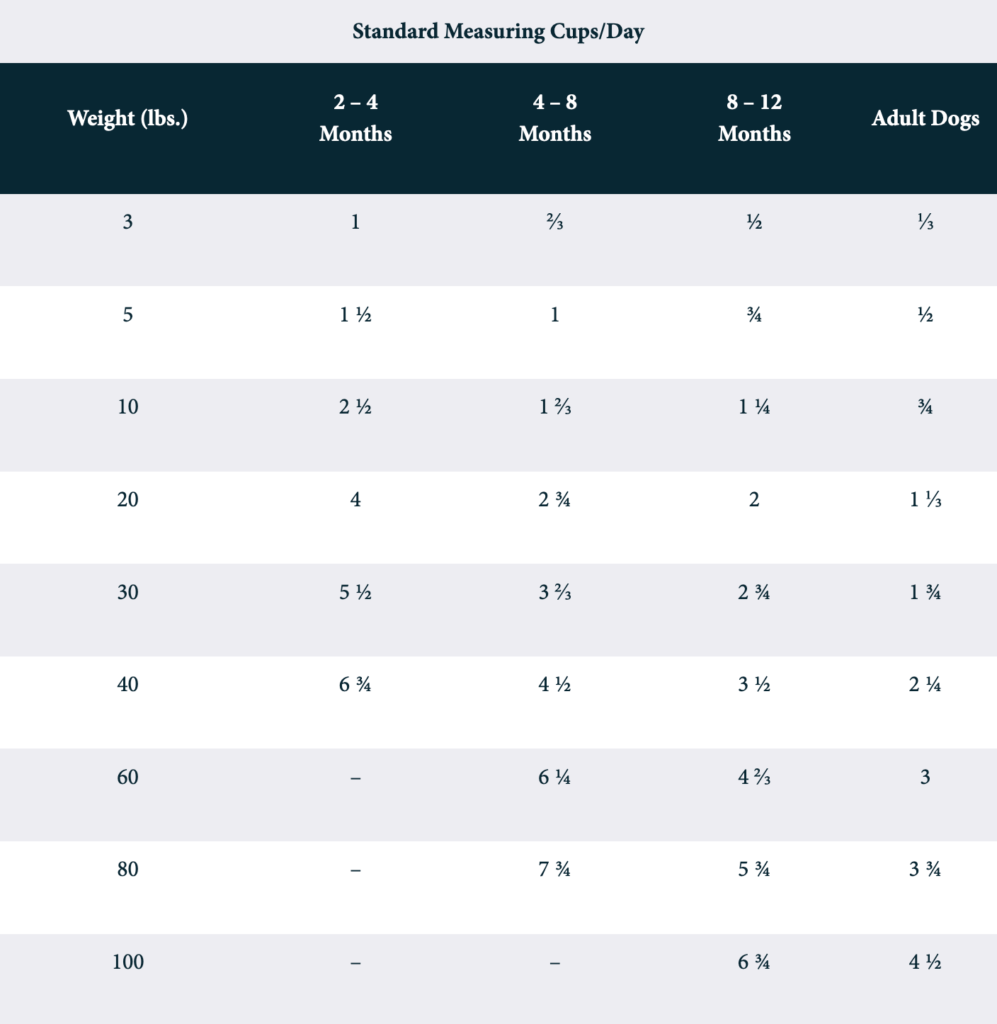Select the 6 ¼ cups cell for 60 lbs
Image resolution: width=997 pixels, height=1024 pixels.
(555, 777)
